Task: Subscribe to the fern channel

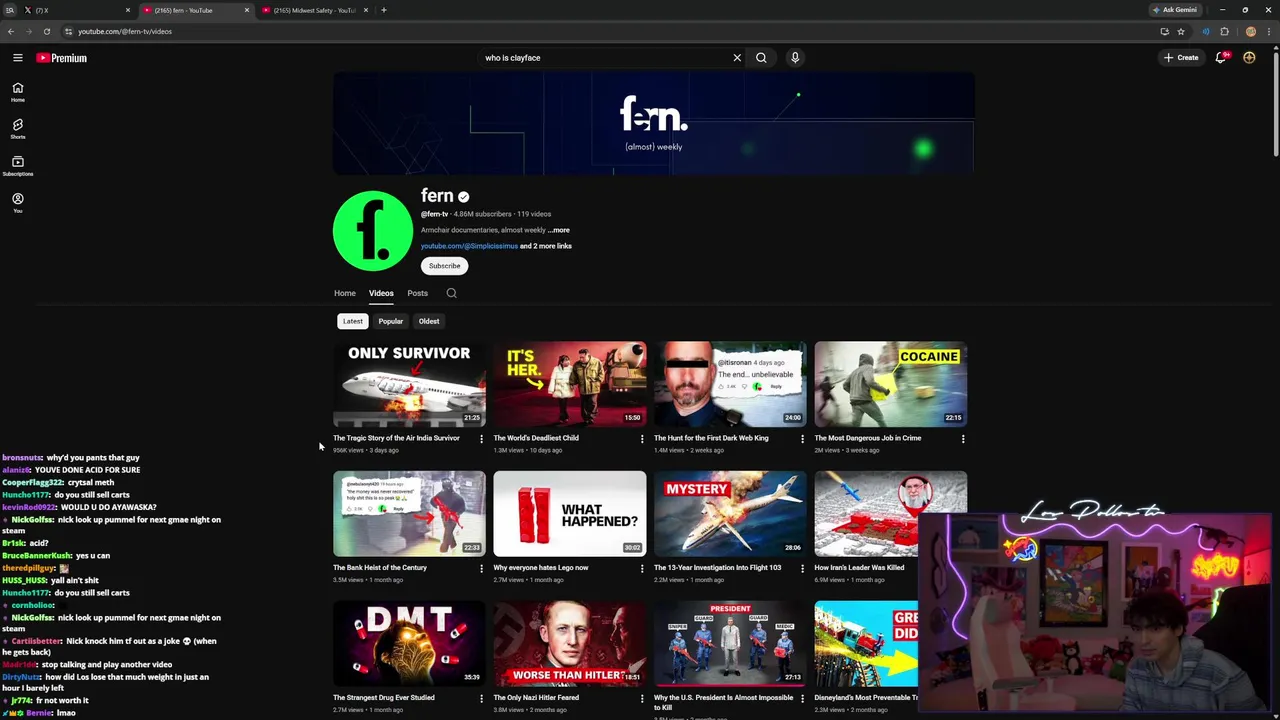Action: pos(444,266)
